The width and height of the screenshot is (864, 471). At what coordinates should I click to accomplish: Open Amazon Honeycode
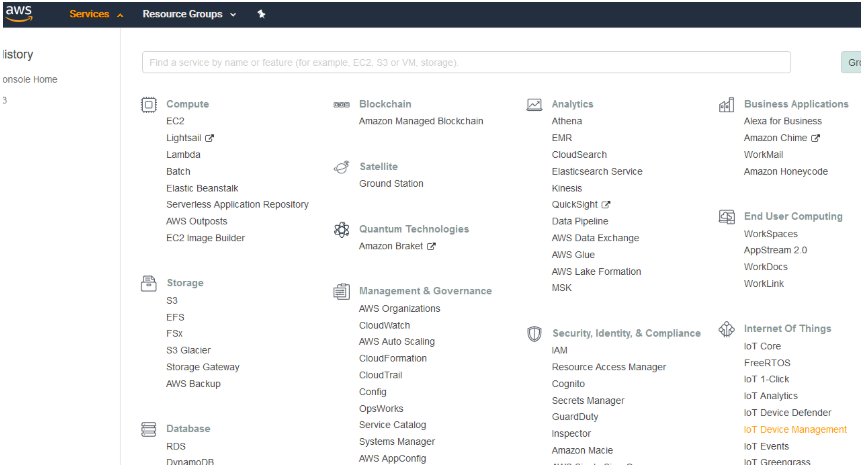tap(786, 172)
